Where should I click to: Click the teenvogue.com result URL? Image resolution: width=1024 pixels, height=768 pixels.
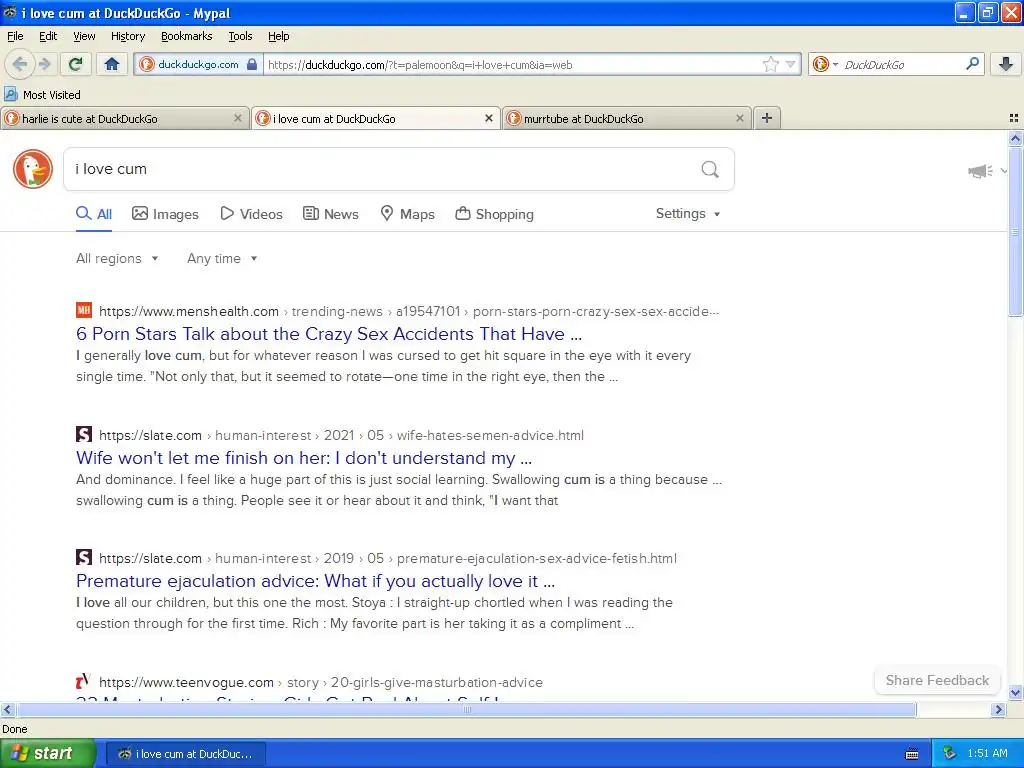pos(321,682)
